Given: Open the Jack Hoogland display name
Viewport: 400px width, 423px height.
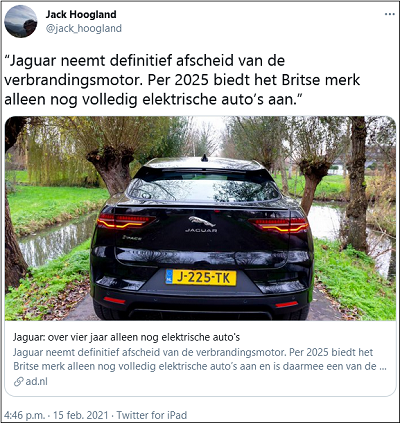Looking at the screenshot, I should pyautogui.click(x=81, y=14).
